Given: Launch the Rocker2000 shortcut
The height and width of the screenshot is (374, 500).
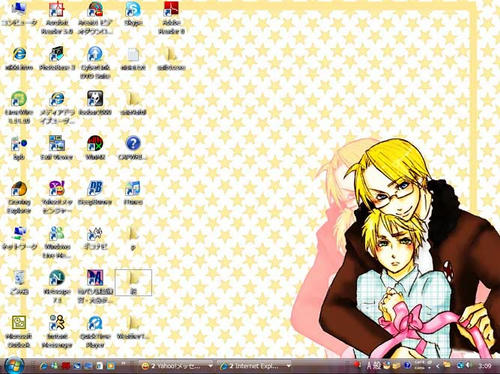Looking at the screenshot, I should [x=95, y=103].
